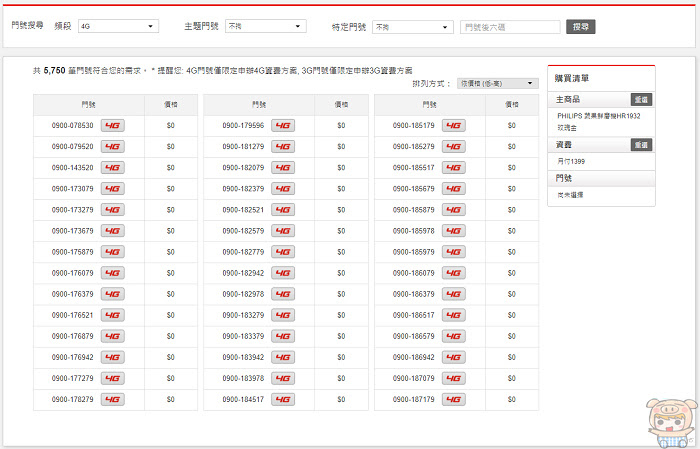Select the 4G badge for 0900-185979
This screenshot has height=449, width=700.
pos(454,252)
